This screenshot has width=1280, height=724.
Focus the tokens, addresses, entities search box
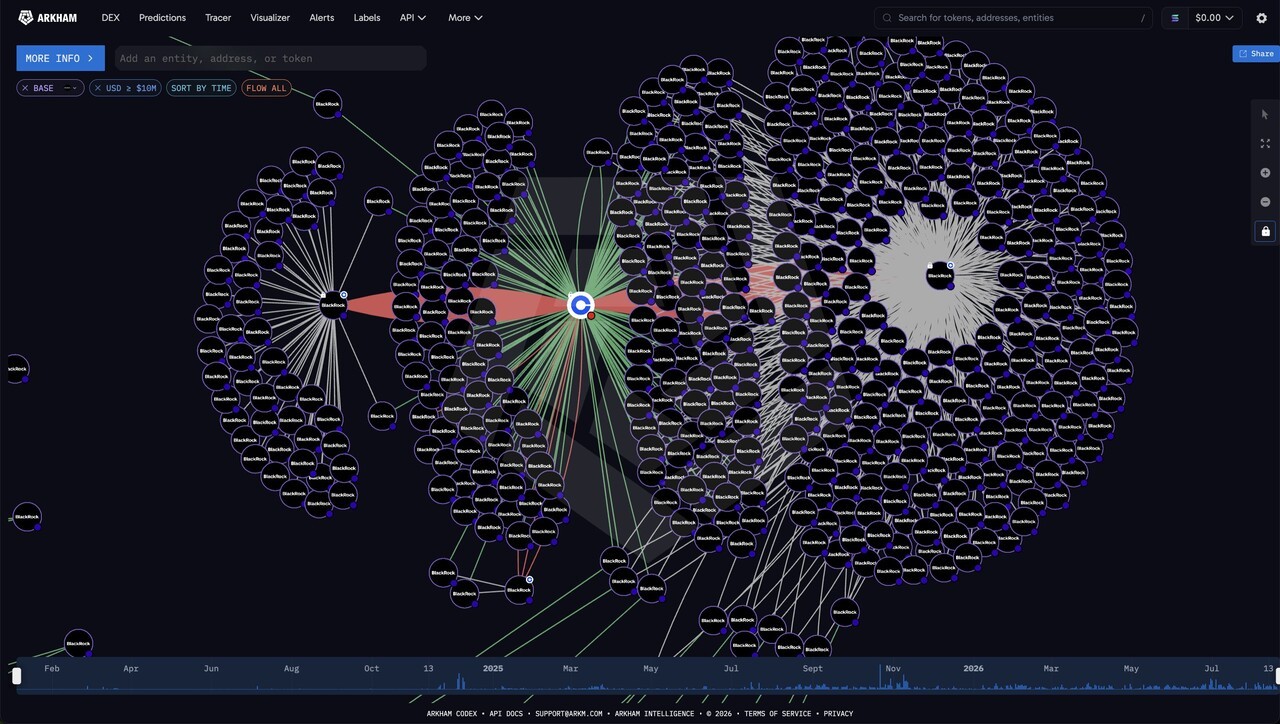tap(1013, 17)
